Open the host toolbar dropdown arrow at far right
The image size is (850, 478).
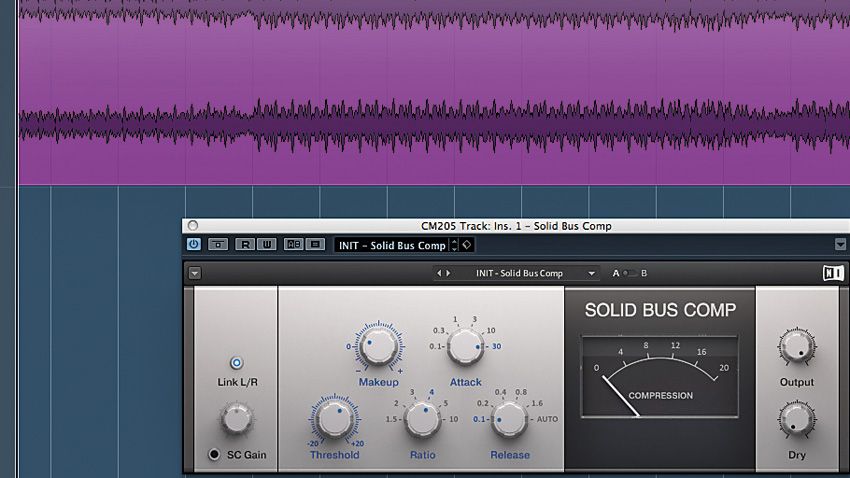point(839,245)
